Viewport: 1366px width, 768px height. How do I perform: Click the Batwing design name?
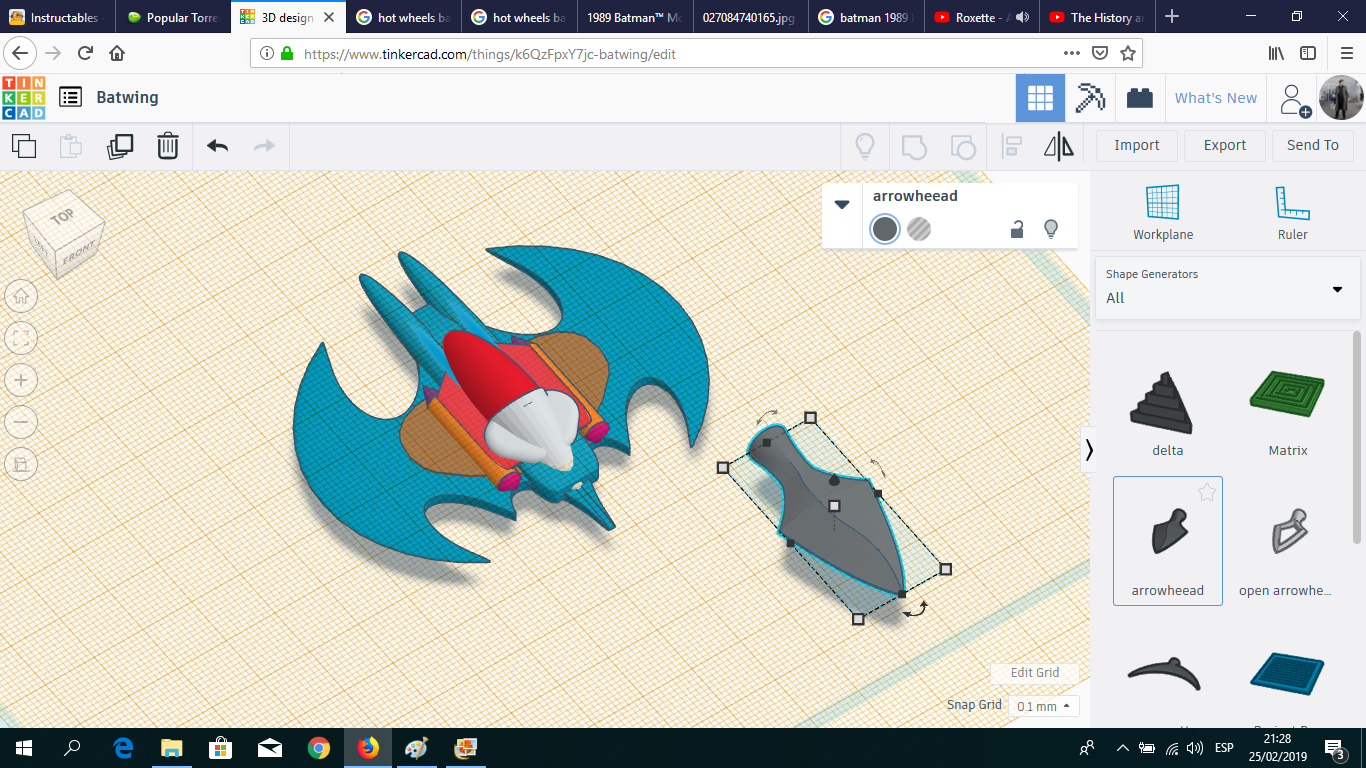click(127, 97)
